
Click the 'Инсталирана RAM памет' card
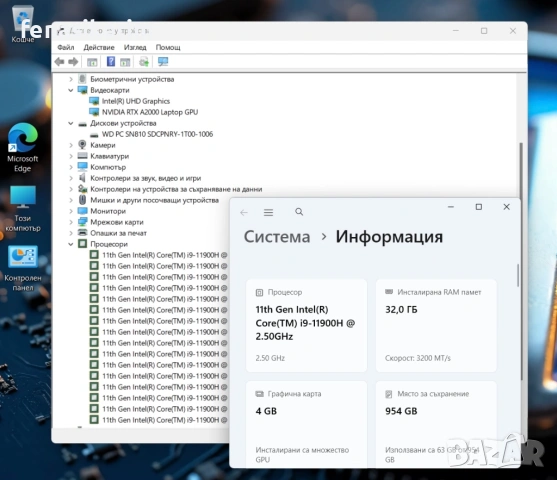436,325
